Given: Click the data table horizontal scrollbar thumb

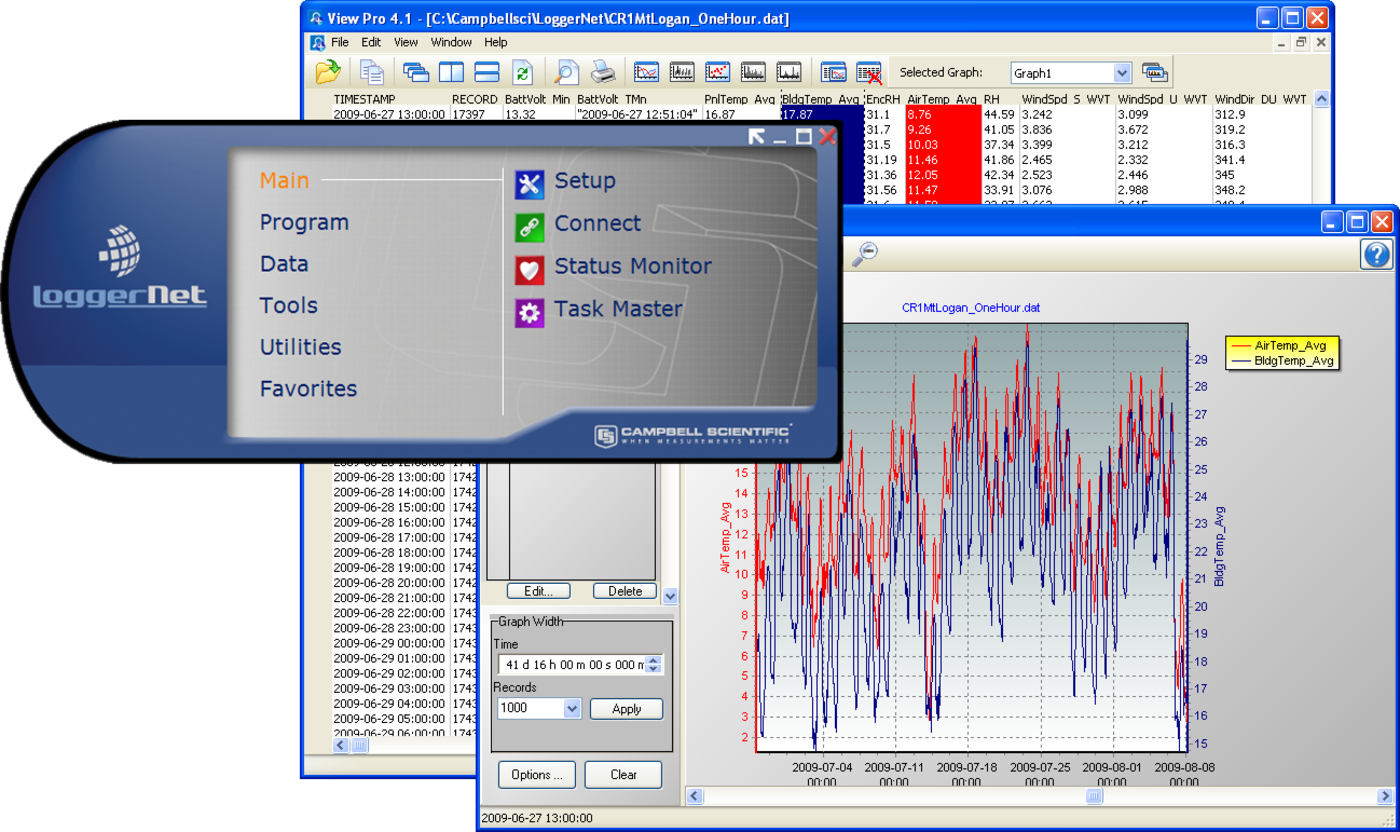Looking at the screenshot, I should tap(360, 745).
